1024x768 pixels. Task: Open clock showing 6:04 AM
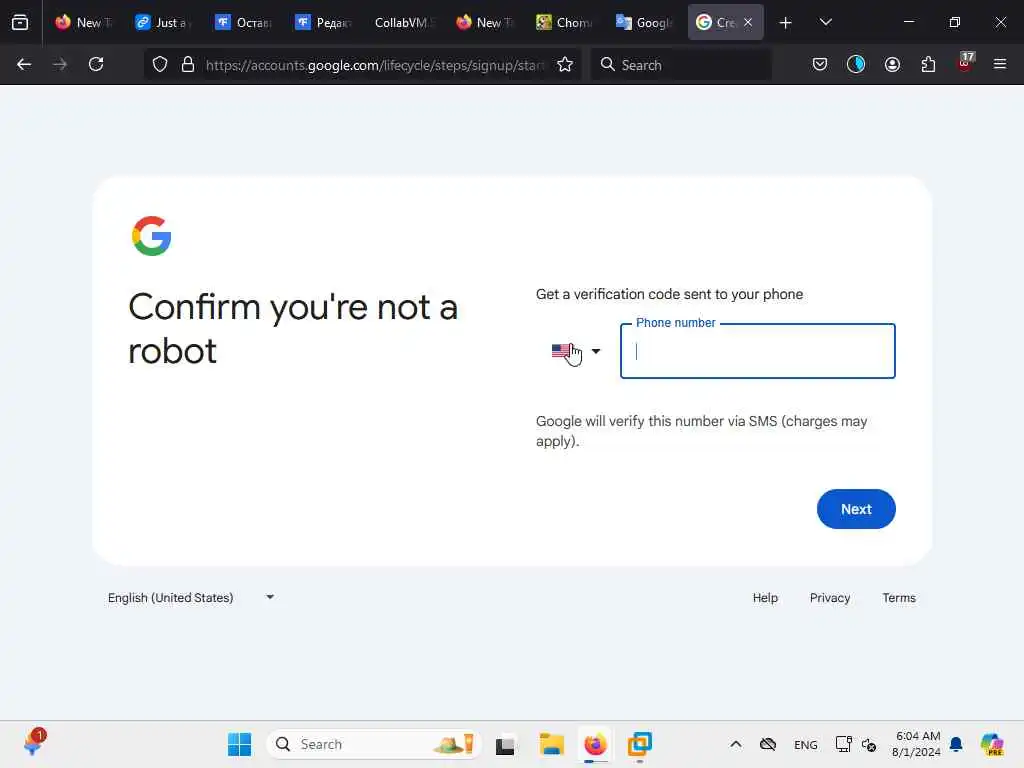coord(916,744)
